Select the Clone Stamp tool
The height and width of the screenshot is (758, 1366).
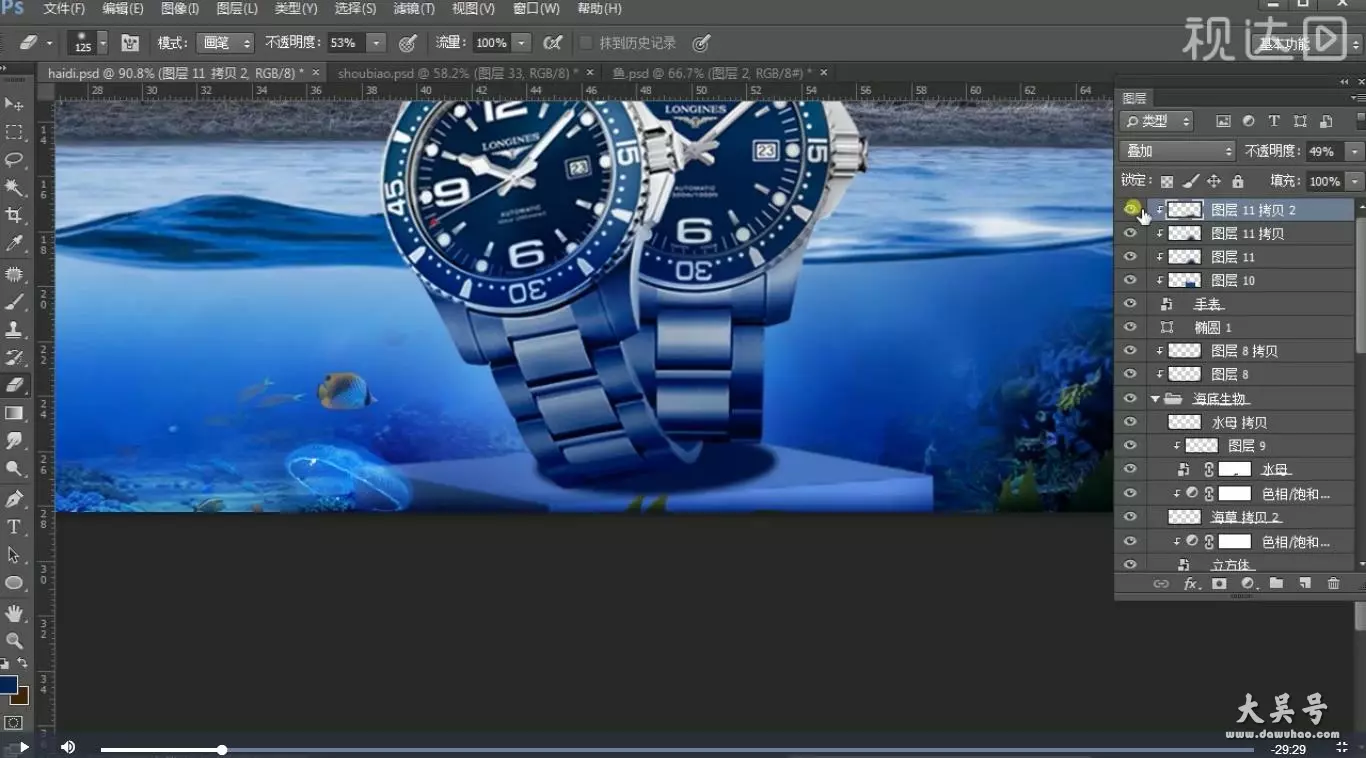point(14,329)
